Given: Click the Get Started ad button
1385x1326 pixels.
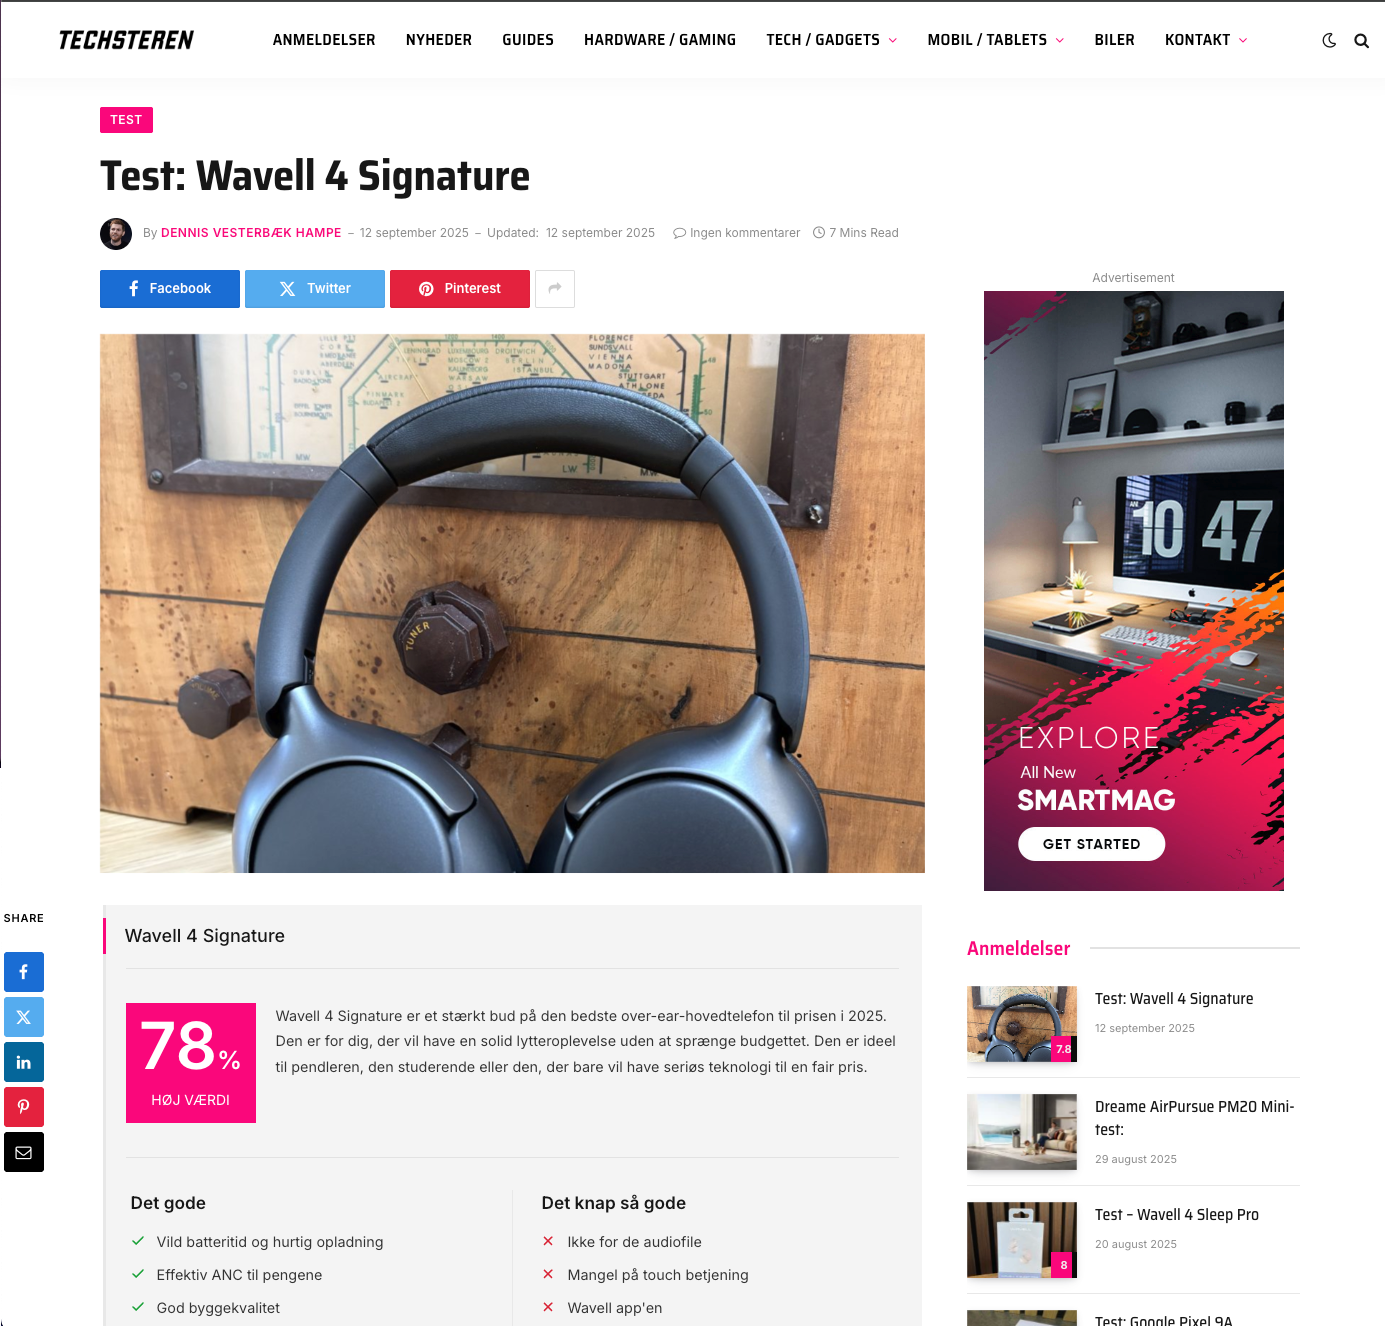Looking at the screenshot, I should (x=1092, y=844).
